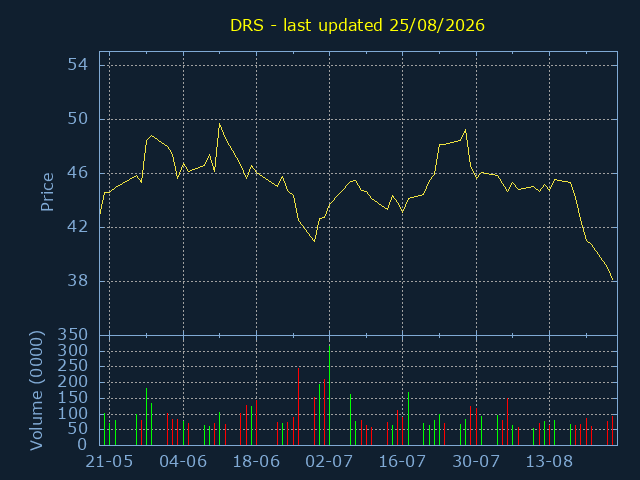The width and height of the screenshot is (640, 480).
Task: Click the 42 price axis label
Action: tap(78, 227)
